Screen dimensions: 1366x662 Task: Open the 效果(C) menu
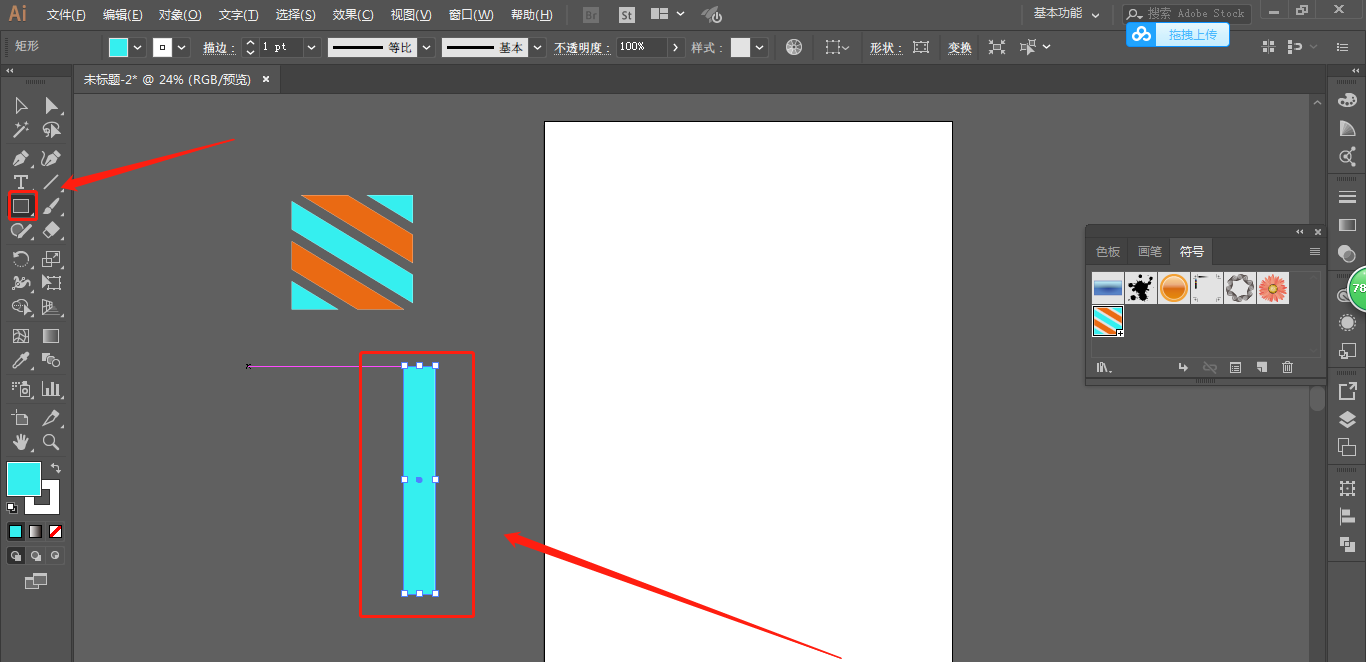point(353,15)
